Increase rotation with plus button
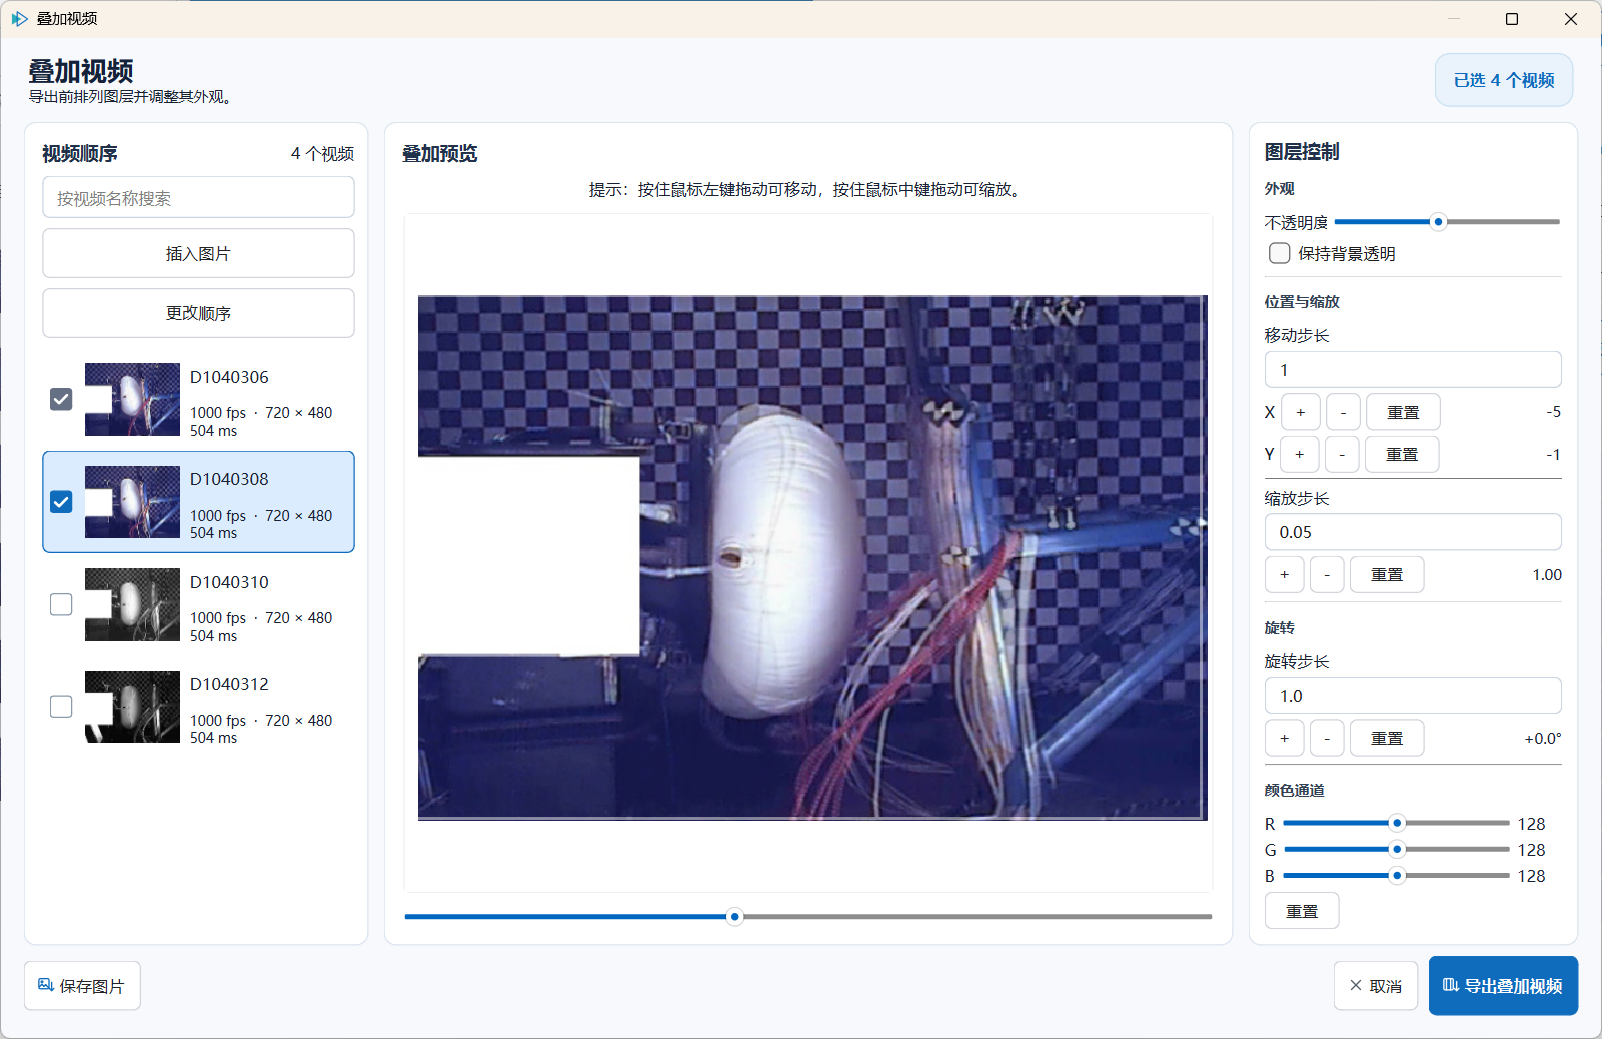The width and height of the screenshot is (1602, 1039). click(x=1285, y=738)
